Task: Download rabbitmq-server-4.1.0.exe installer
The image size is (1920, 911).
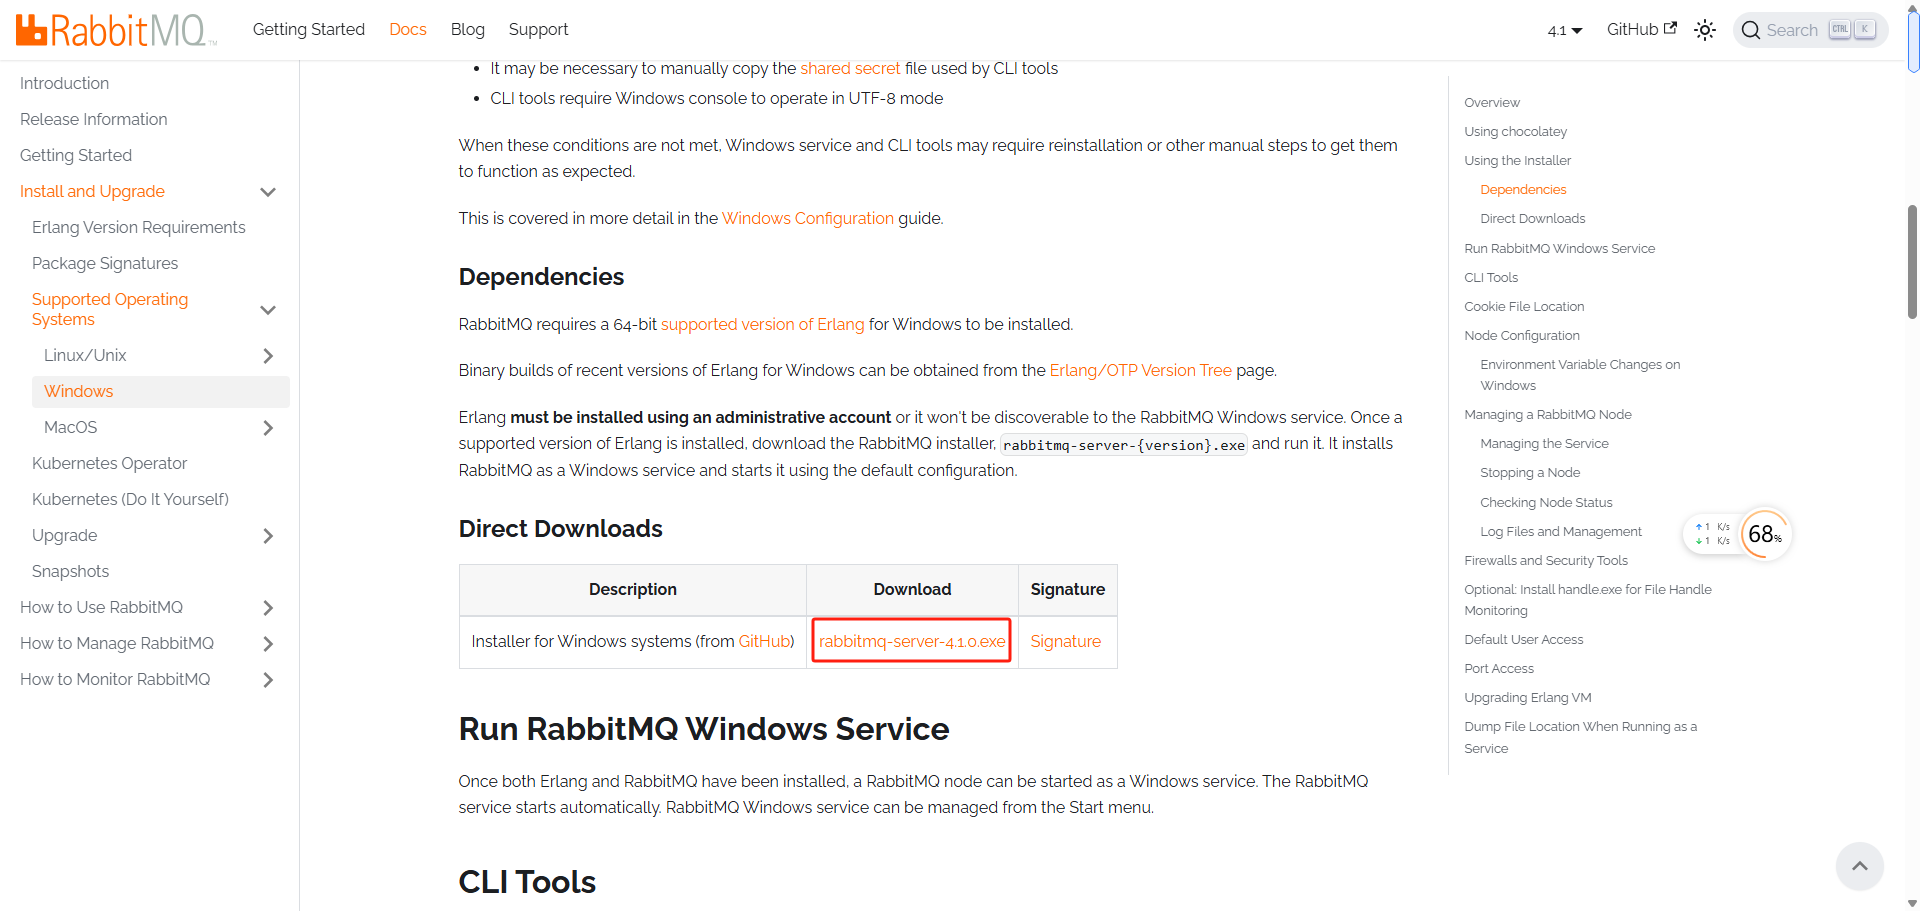Action: coord(911,641)
